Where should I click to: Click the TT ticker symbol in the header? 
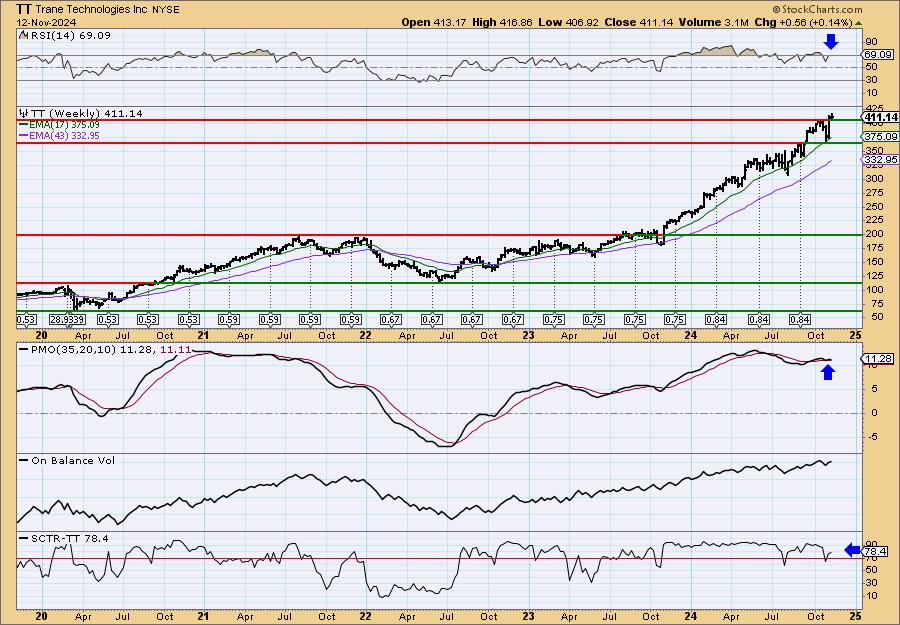[24, 9]
